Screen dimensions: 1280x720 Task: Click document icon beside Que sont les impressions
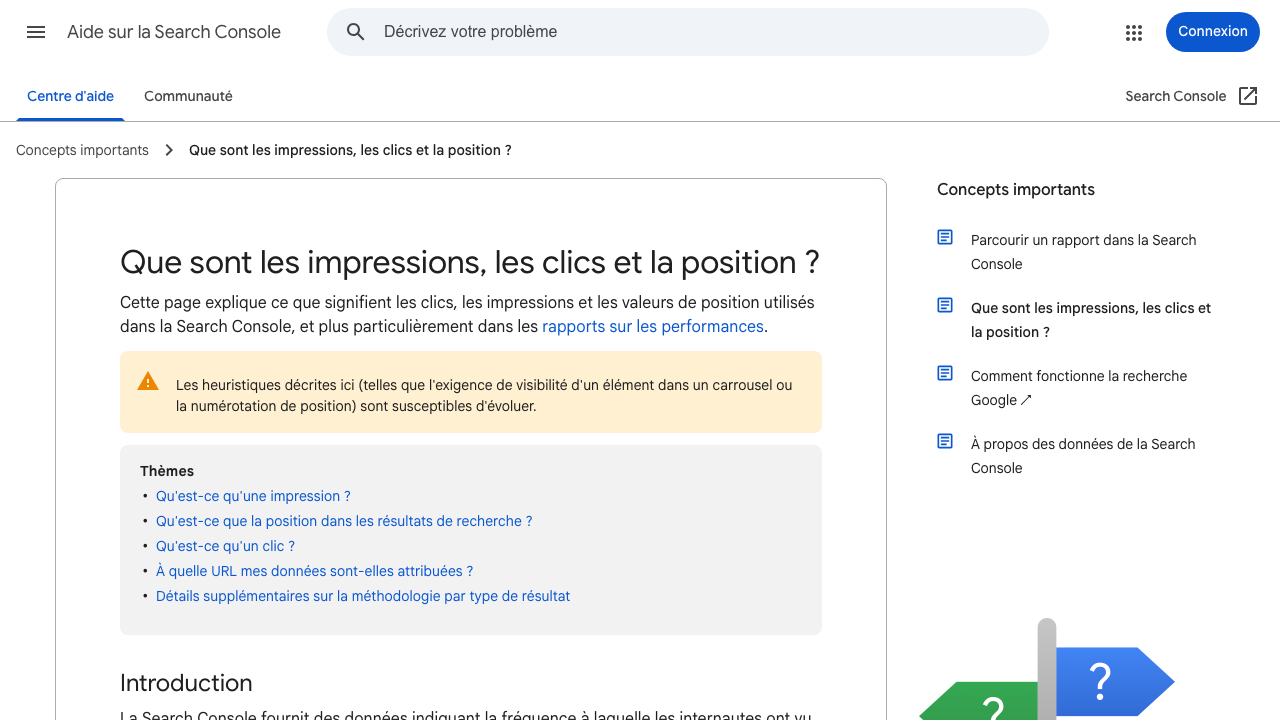[x=945, y=305]
